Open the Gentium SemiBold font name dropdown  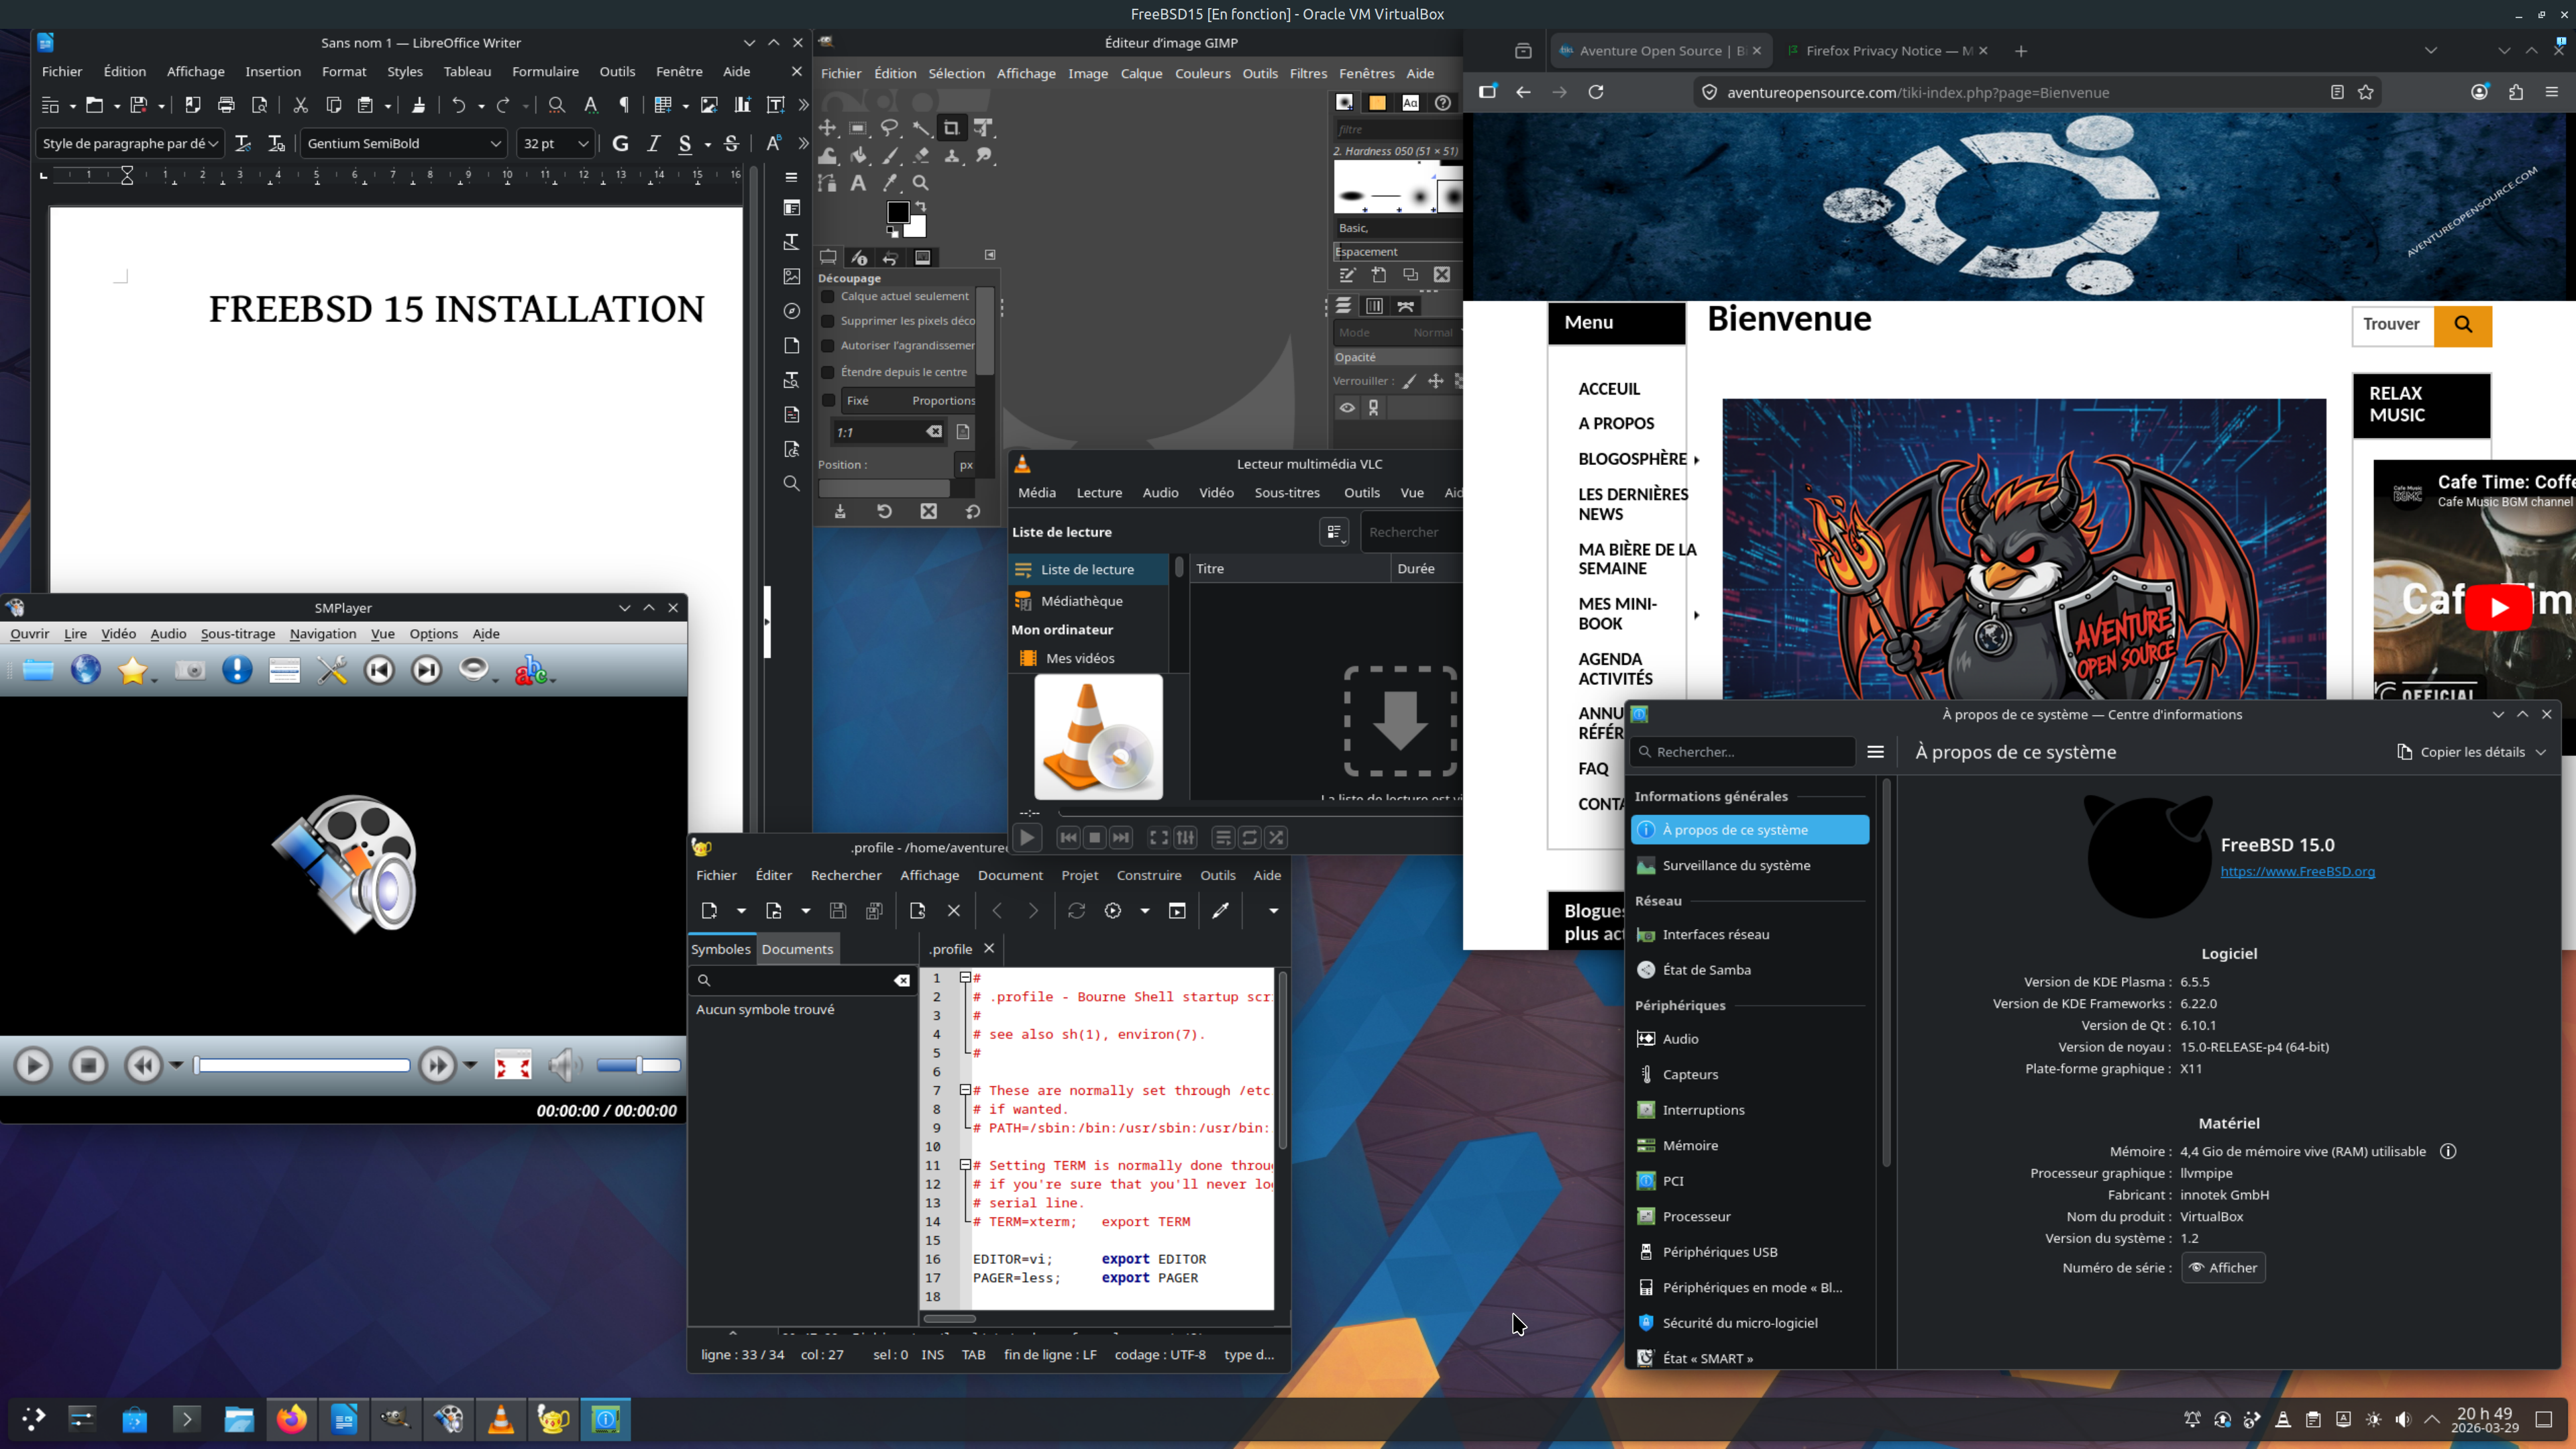tap(495, 143)
